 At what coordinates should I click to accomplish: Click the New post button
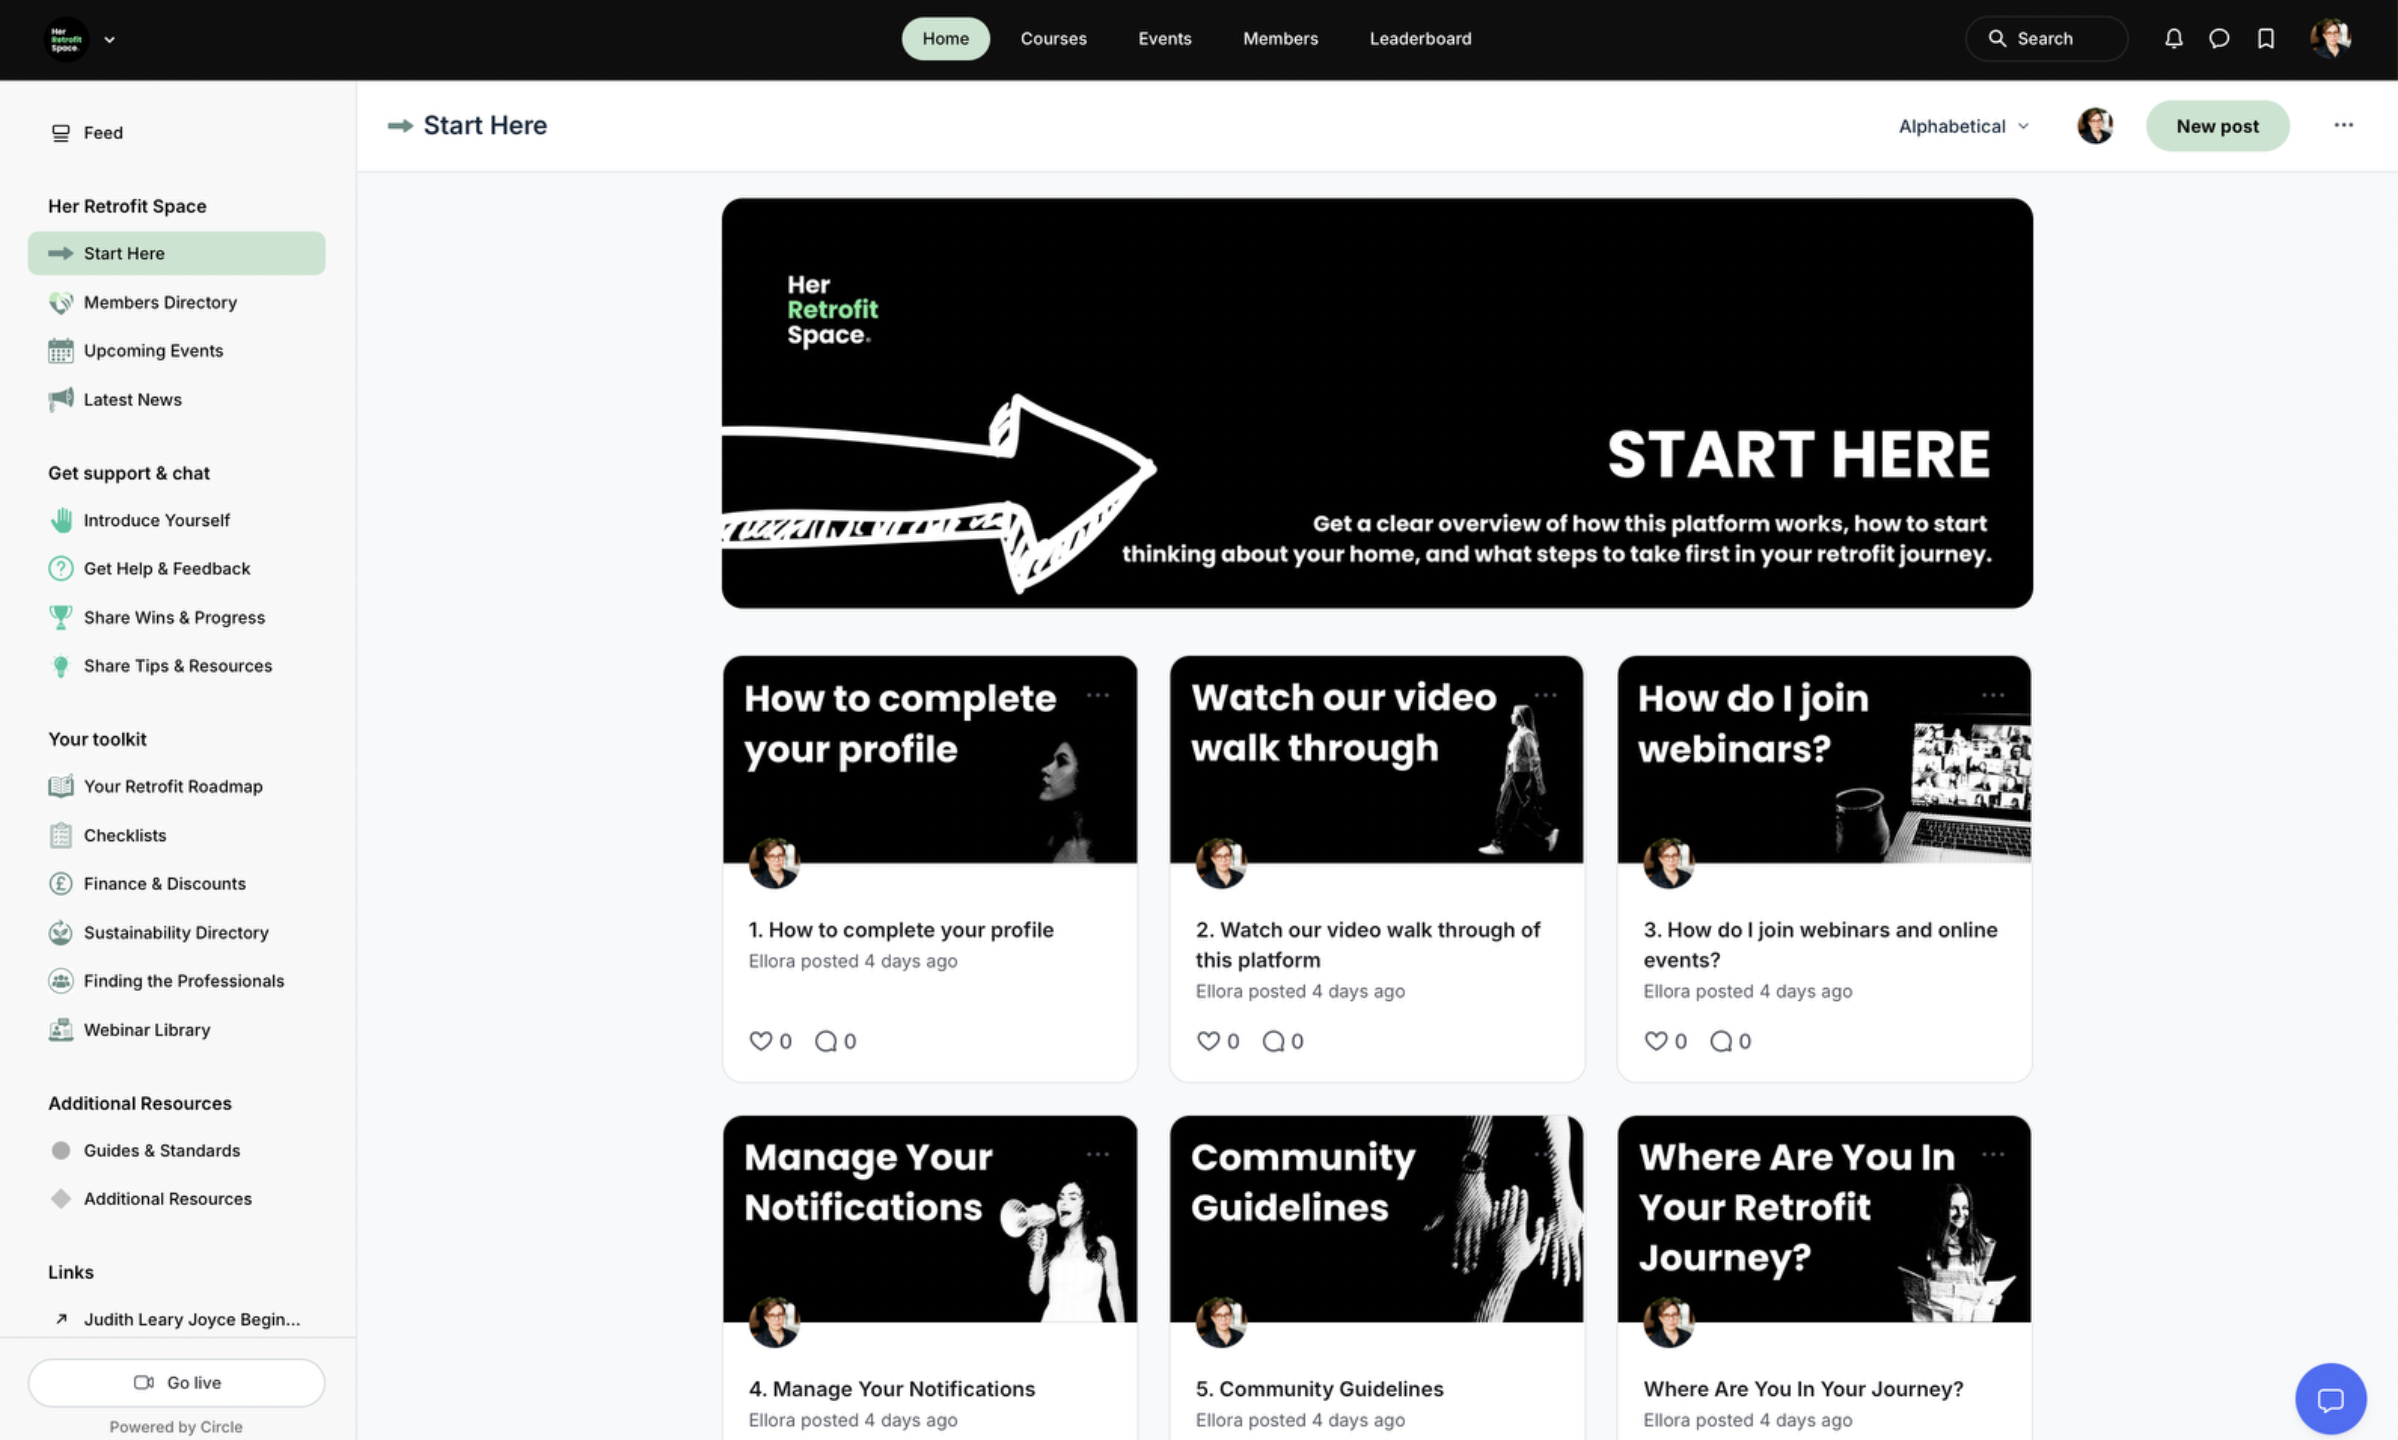[x=2217, y=126]
